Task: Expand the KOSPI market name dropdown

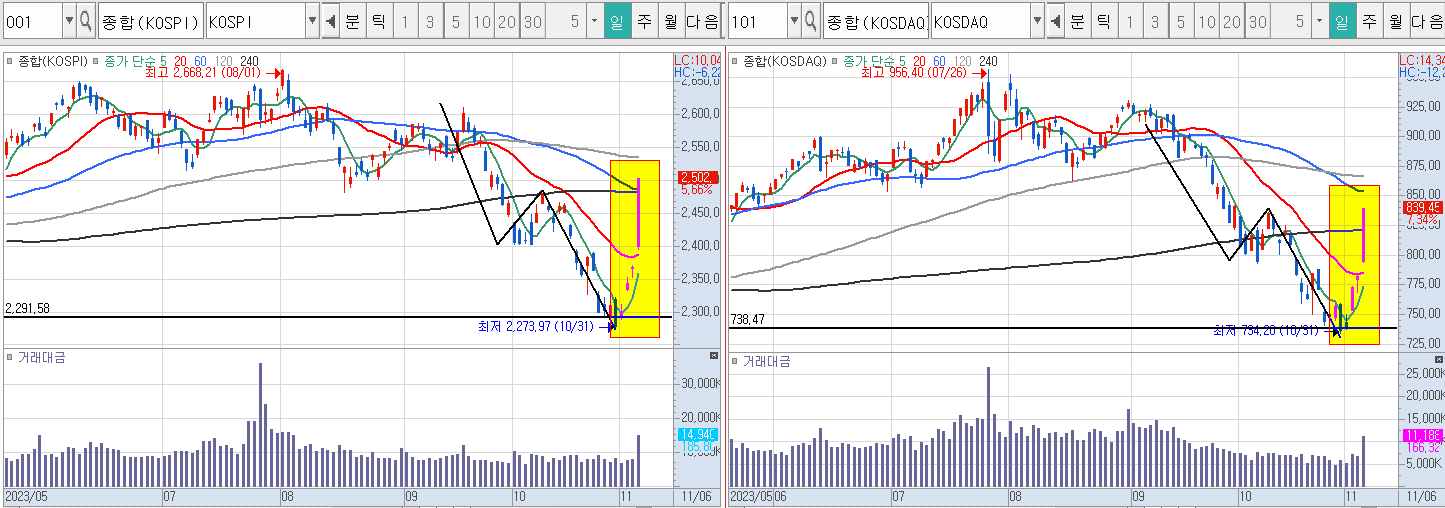Action: click(311, 21)
